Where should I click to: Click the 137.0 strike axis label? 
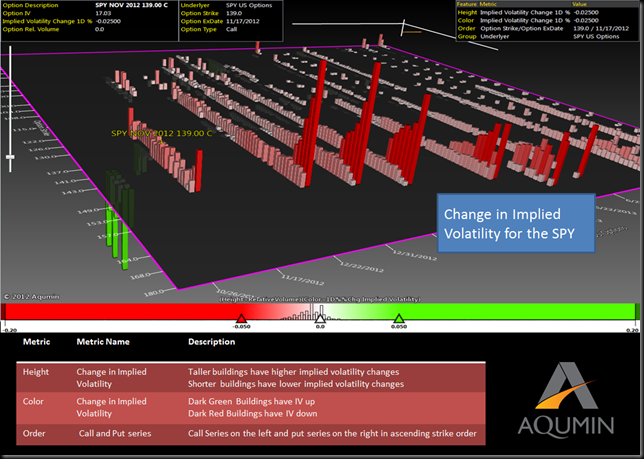(58, 172)
